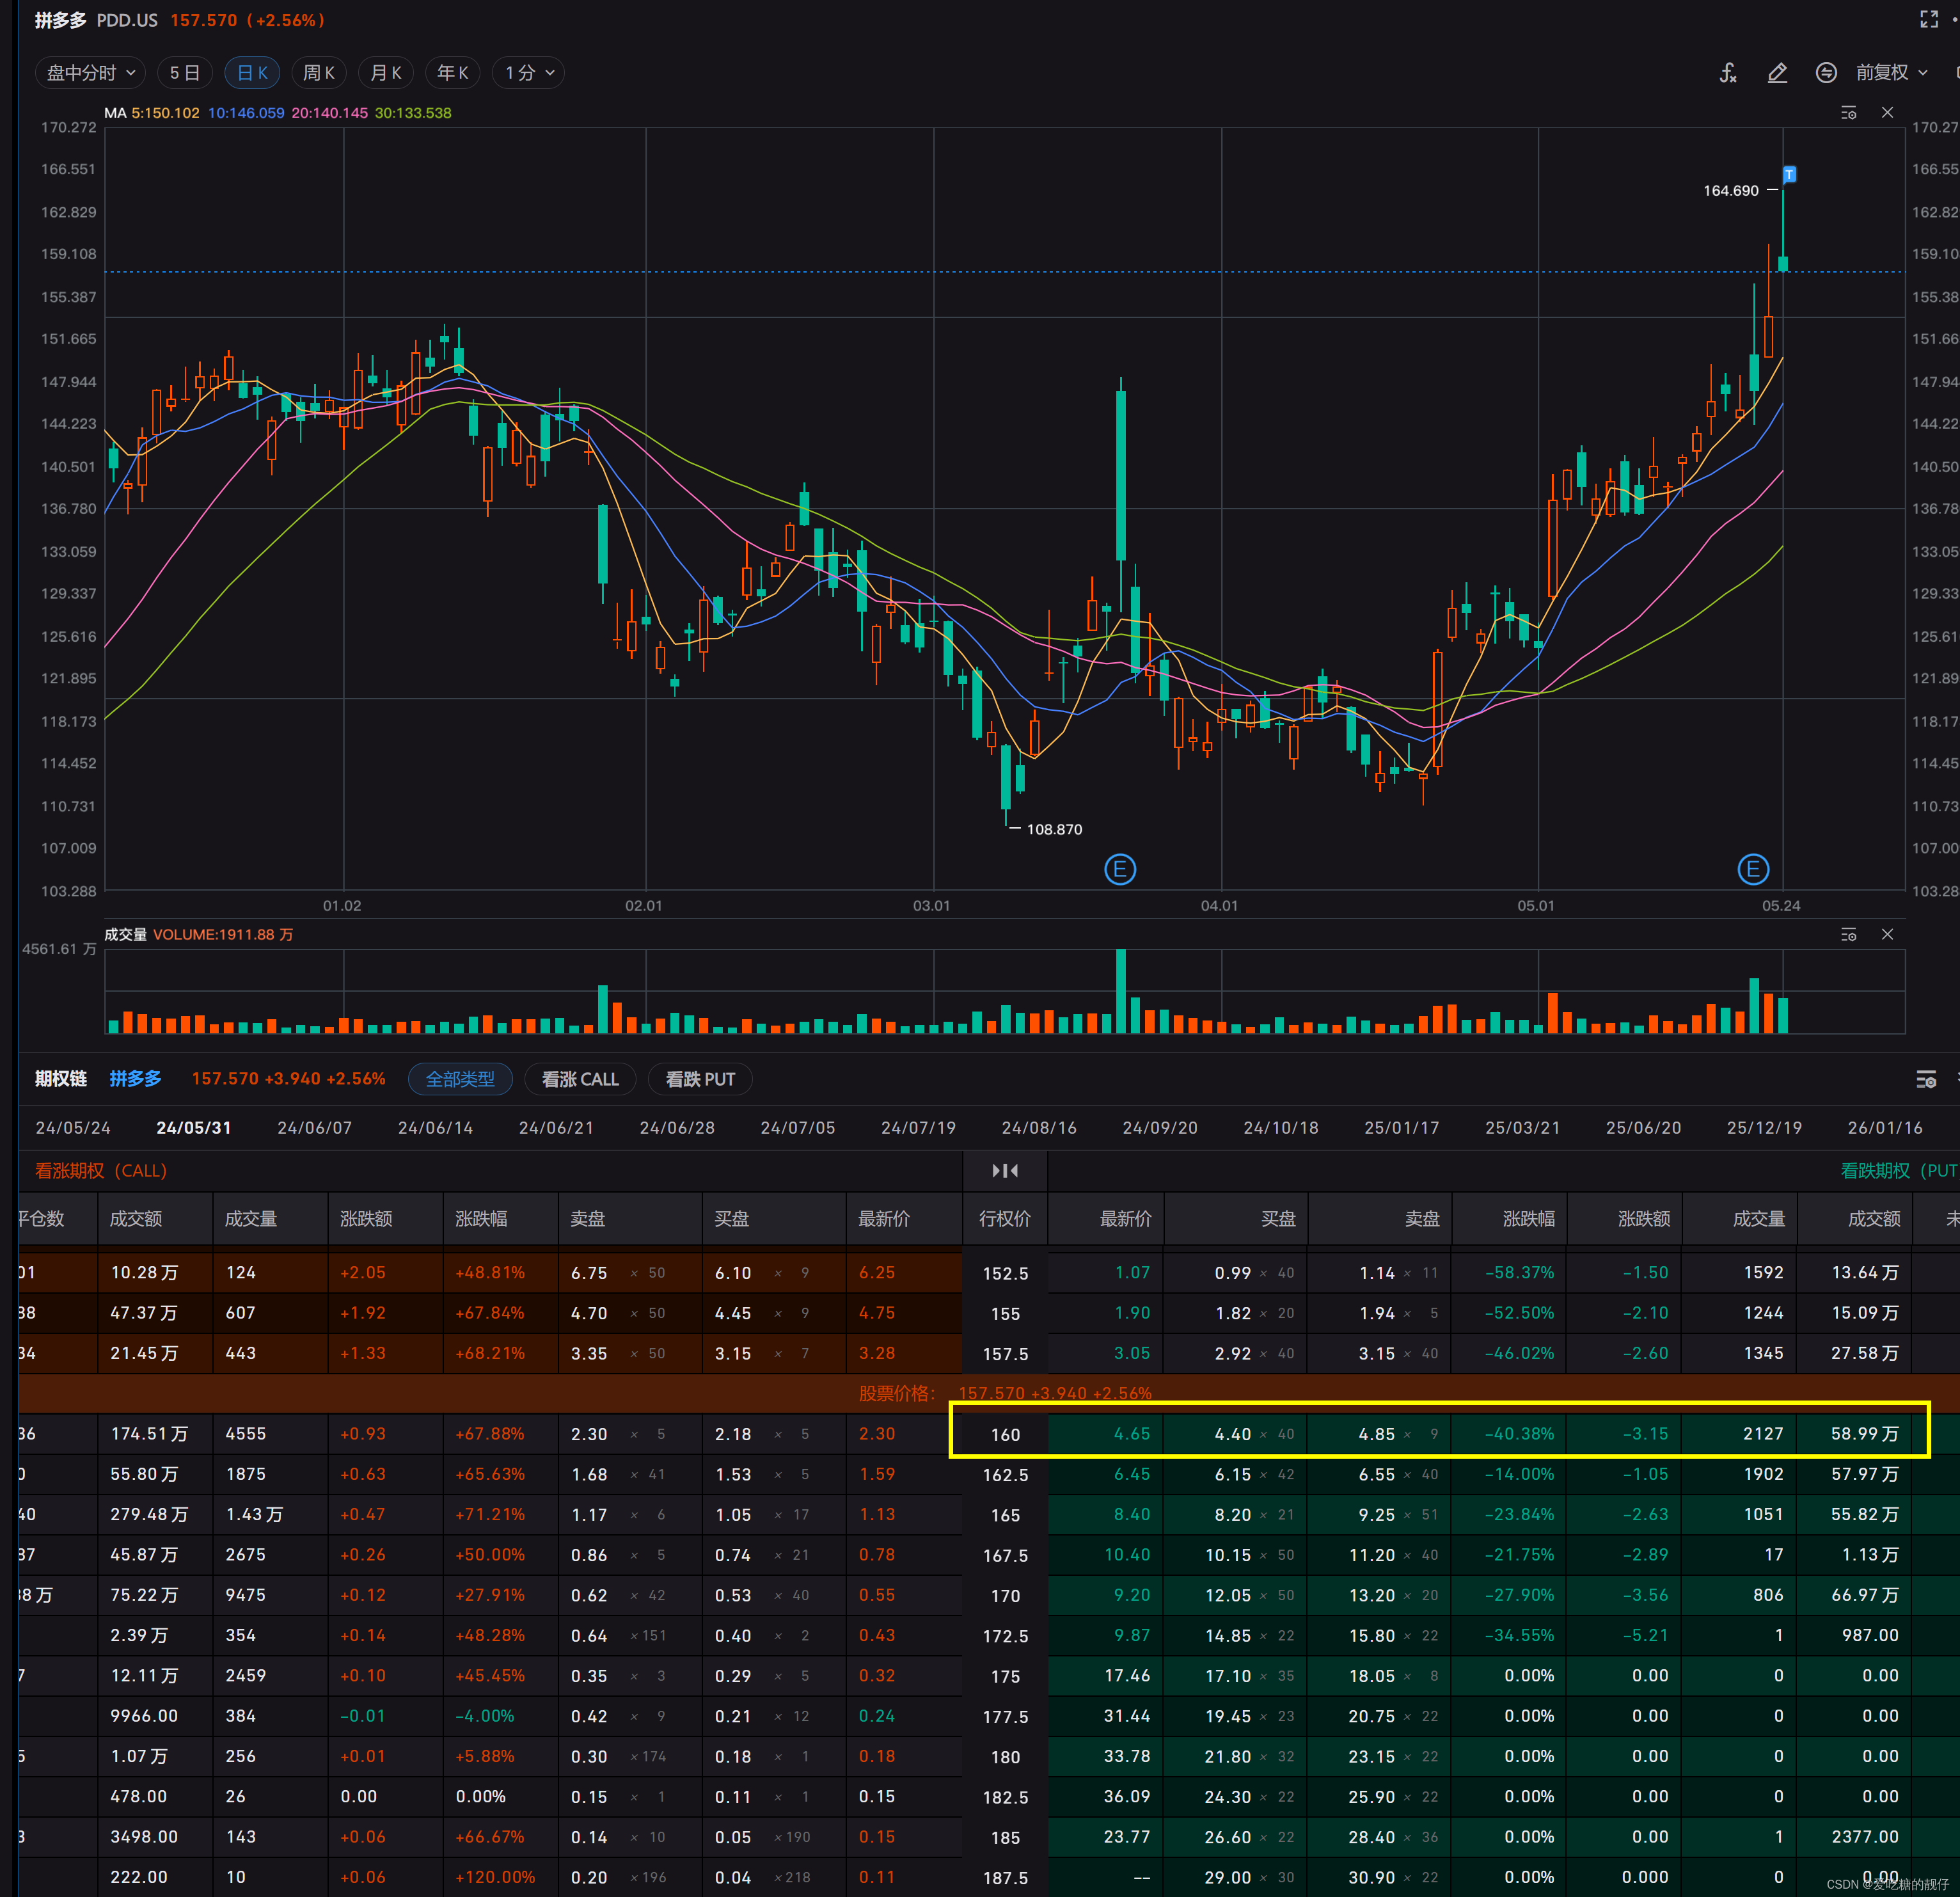
Task: Select expiry date 24/05/24
Action: click(x=73, y=1128)
